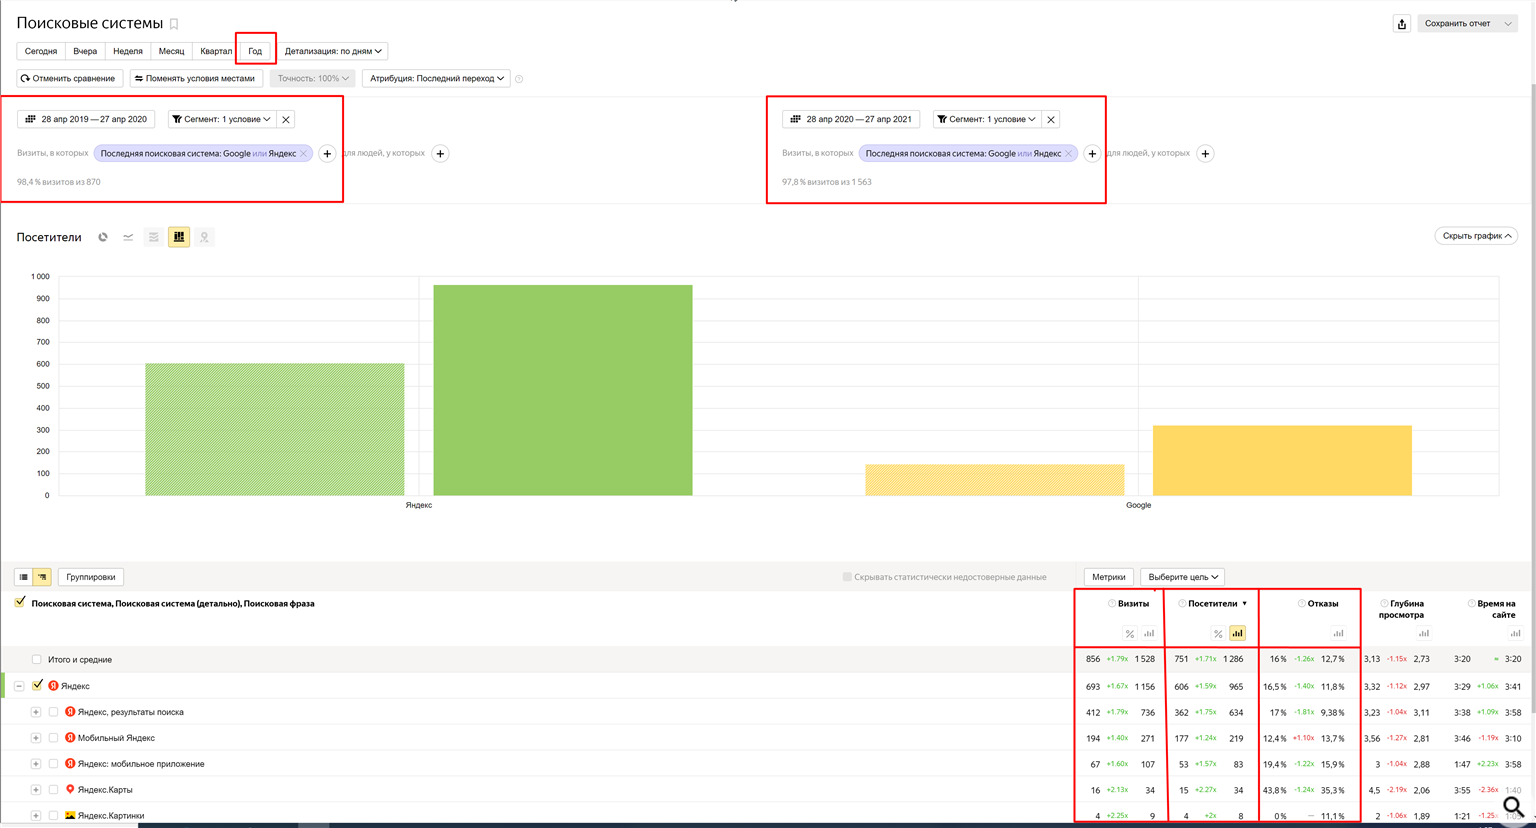The height and width of the screenshot is (828, 1536).
Task: Click the export report icon
Action: [x=1401, y=24]
